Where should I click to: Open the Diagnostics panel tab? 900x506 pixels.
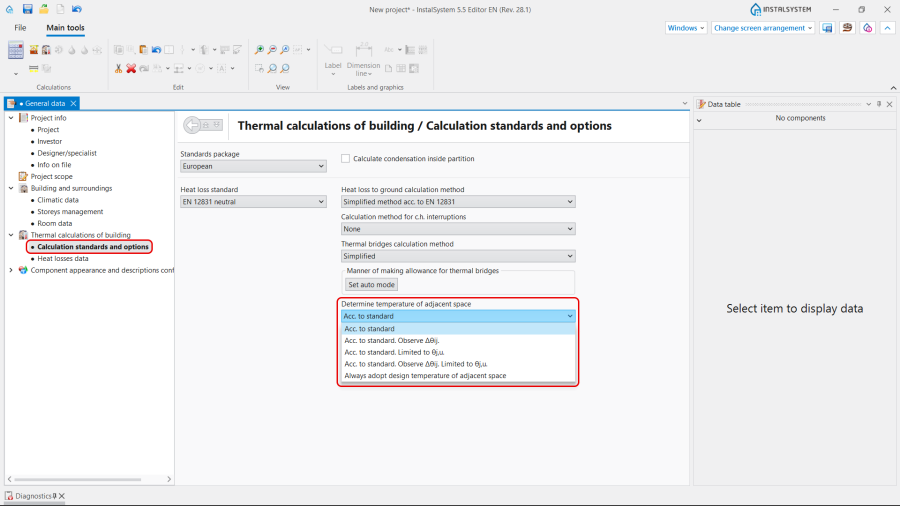(32, 496)
